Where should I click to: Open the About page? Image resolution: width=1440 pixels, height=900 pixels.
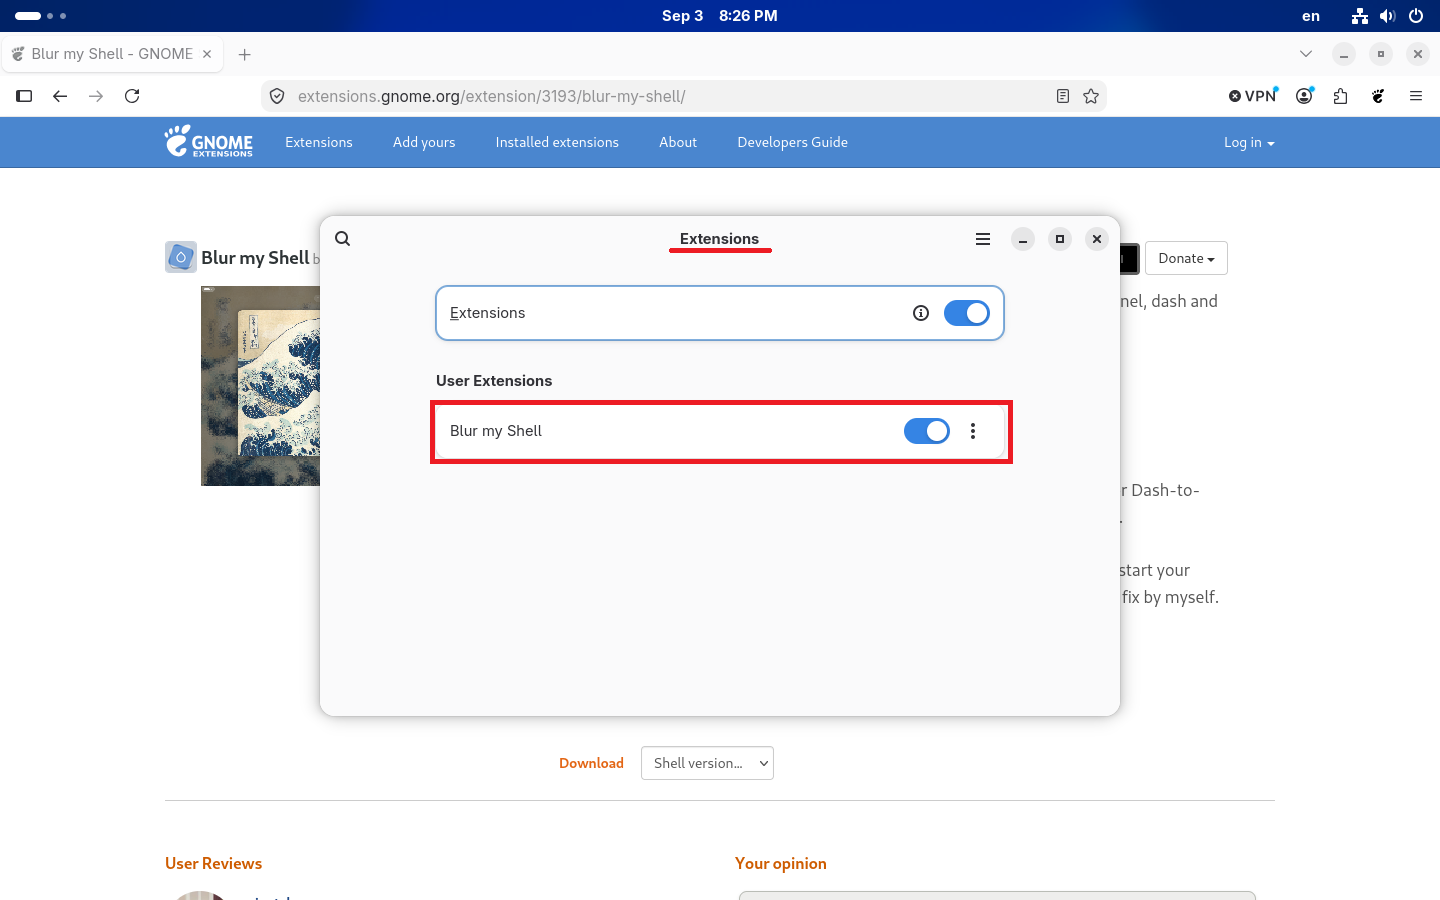click(678, 142)
